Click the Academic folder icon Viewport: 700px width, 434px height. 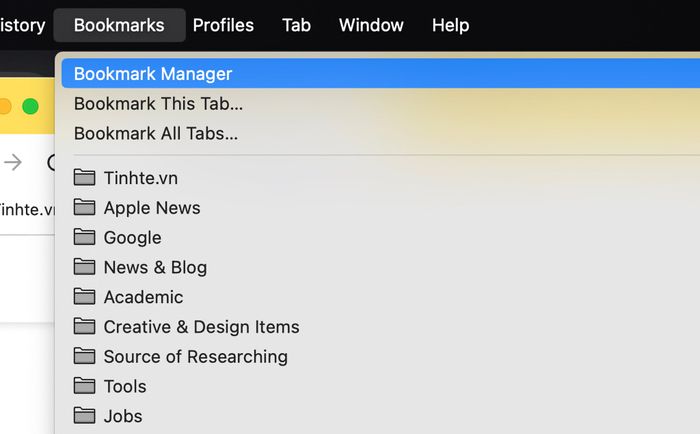point(84,297)
